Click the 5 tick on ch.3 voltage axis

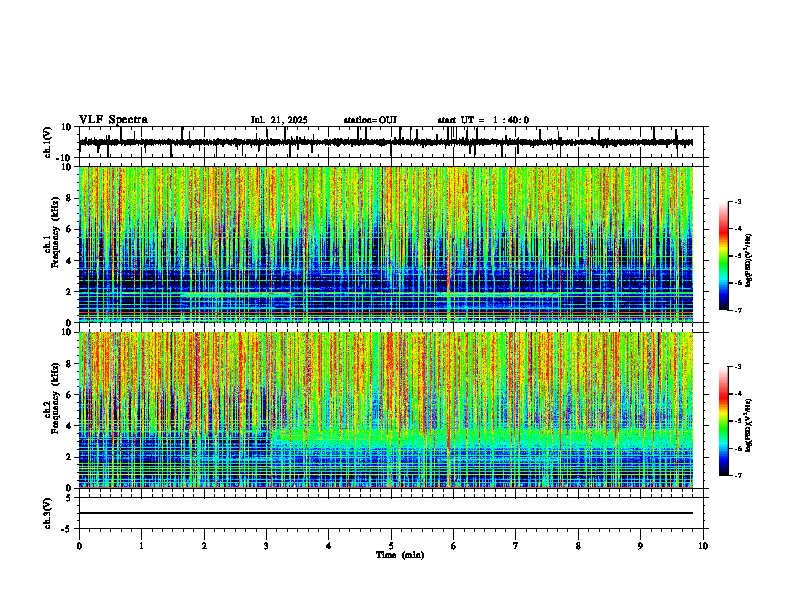69,498
